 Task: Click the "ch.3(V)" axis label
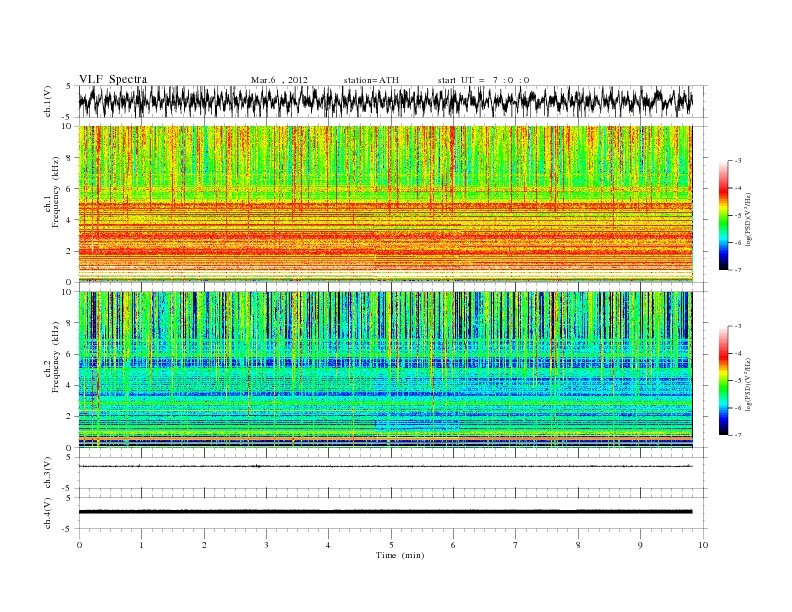pyautogui.click(x=48, y=472)
